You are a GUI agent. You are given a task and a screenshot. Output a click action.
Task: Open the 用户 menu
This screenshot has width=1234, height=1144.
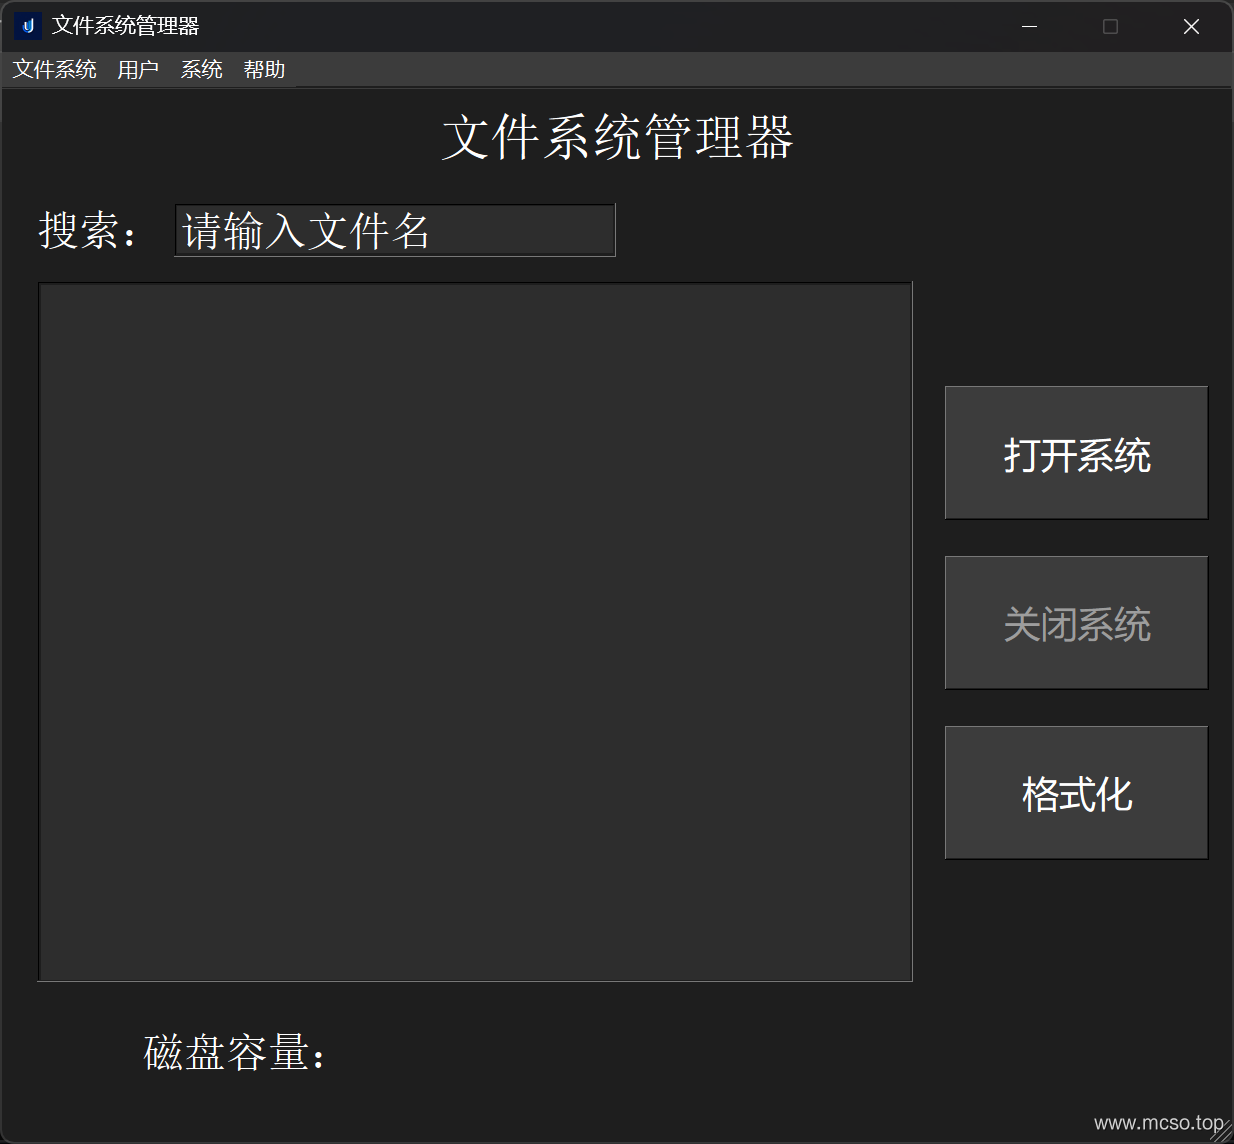[138, 70]
